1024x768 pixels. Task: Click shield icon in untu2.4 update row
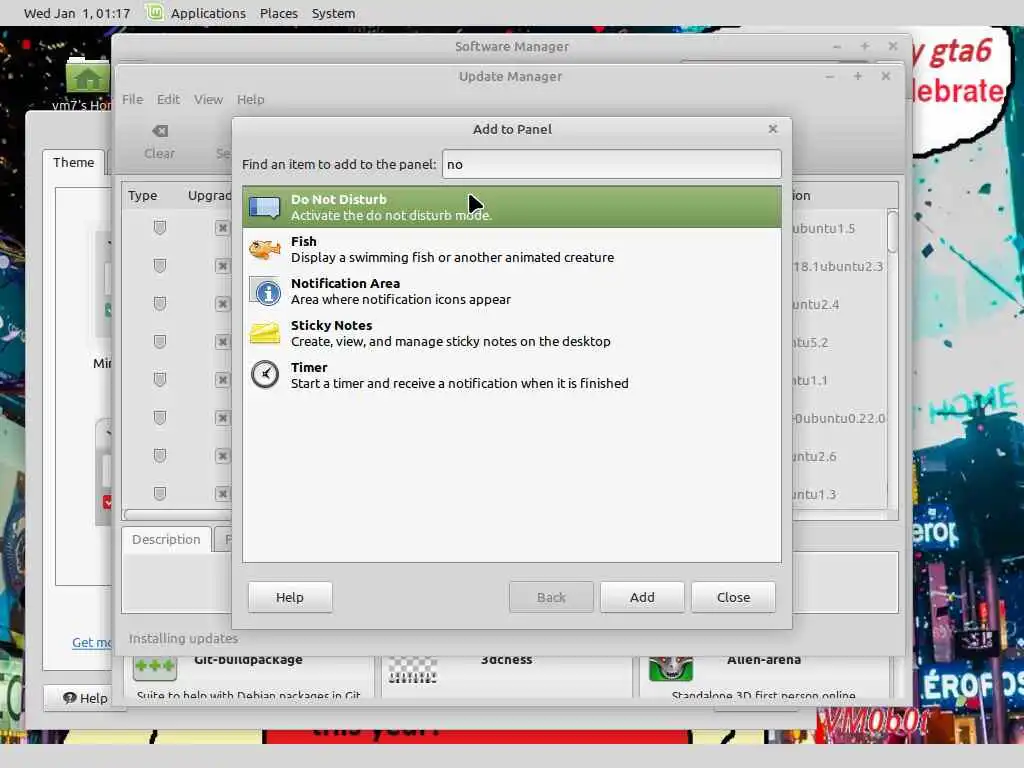[x=159, y=304]
